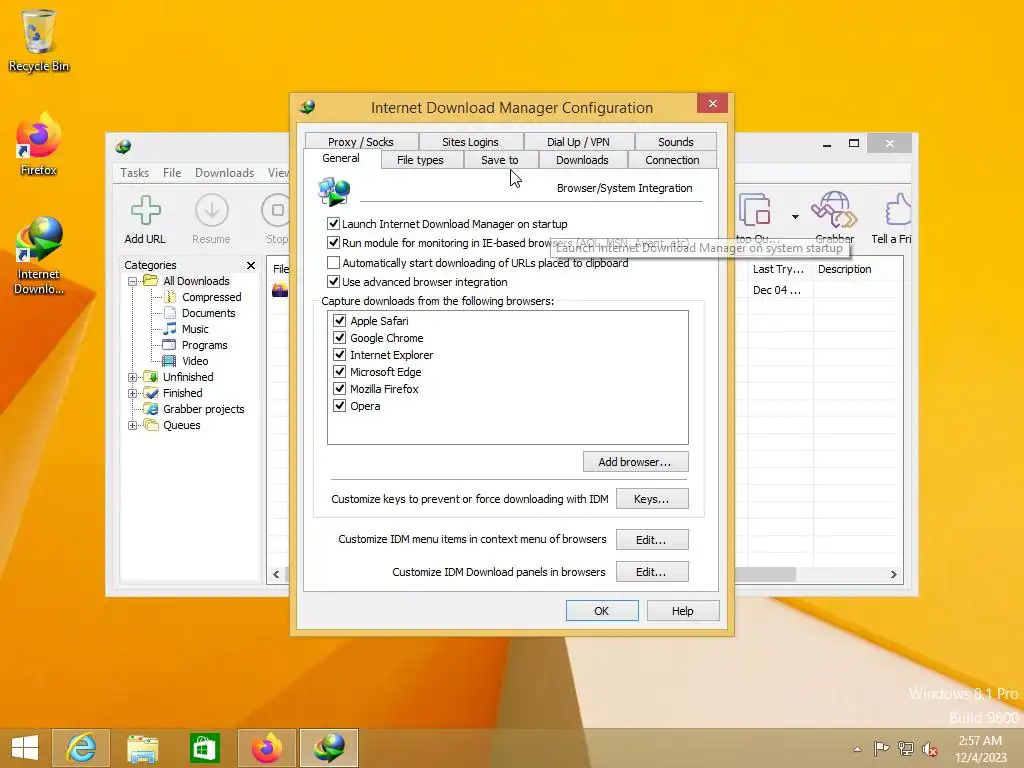Click the Action Center flag tray icon

(x=881, y=749)
